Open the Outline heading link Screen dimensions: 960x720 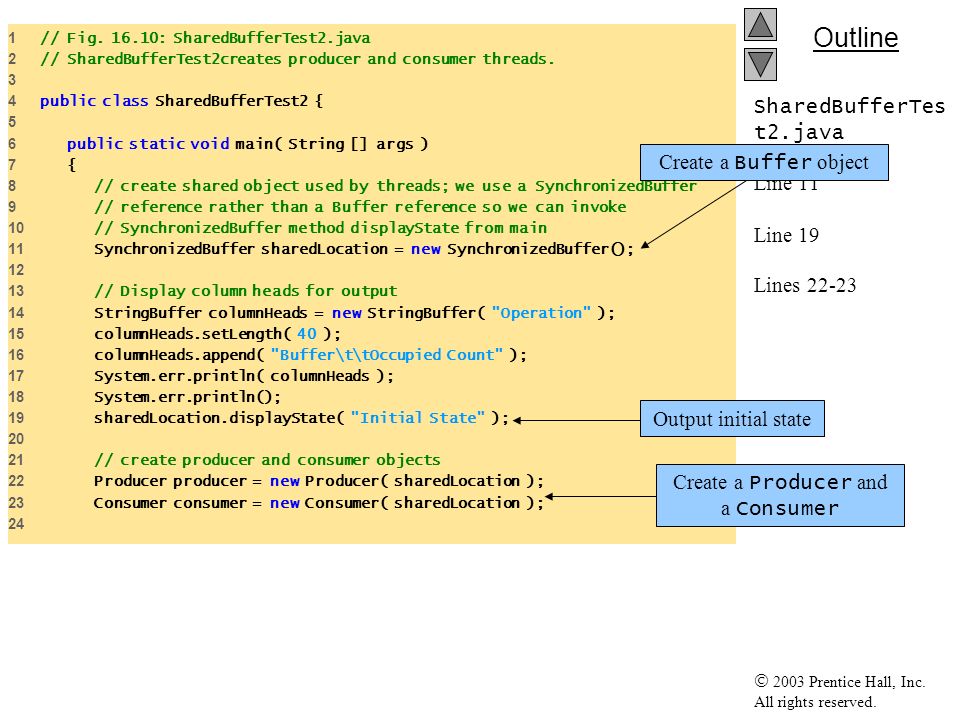coord(855,38)
